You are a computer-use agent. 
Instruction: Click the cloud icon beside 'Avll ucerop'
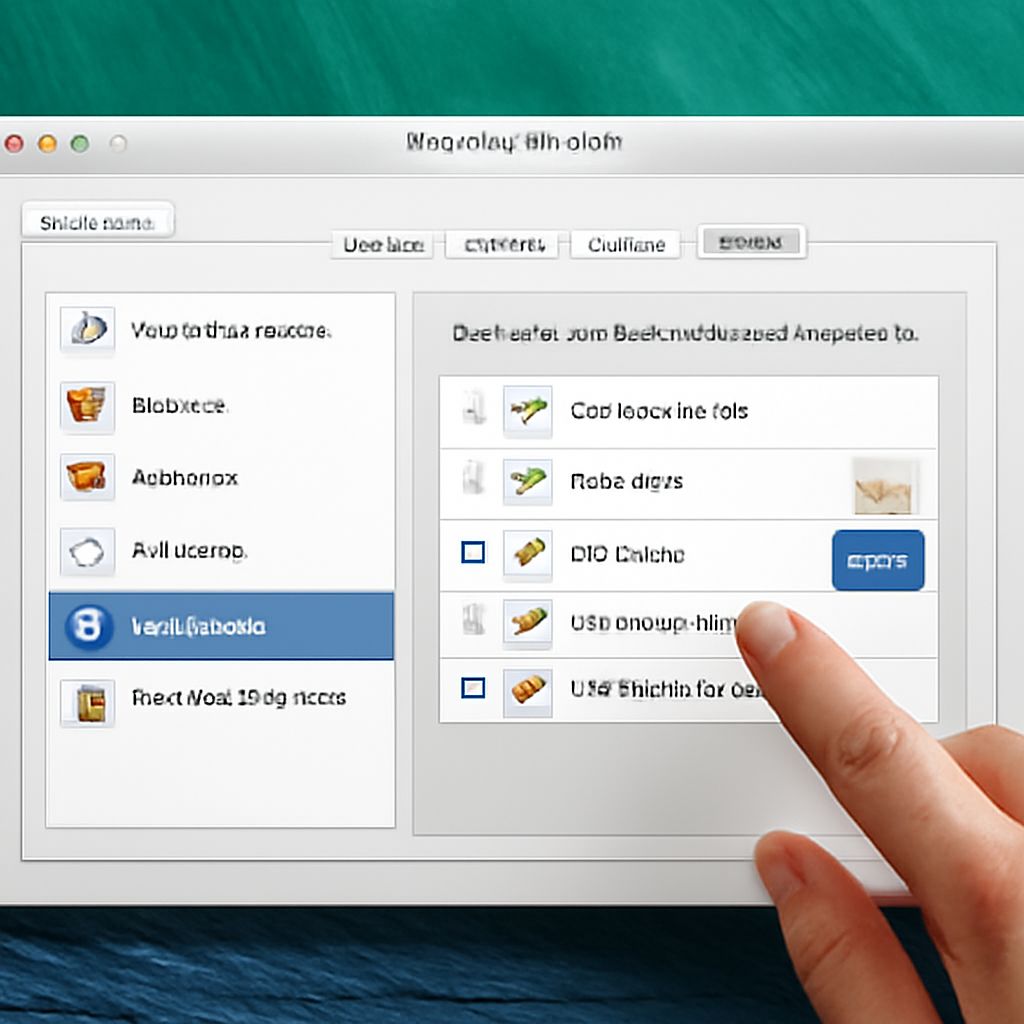pos(87,552)
